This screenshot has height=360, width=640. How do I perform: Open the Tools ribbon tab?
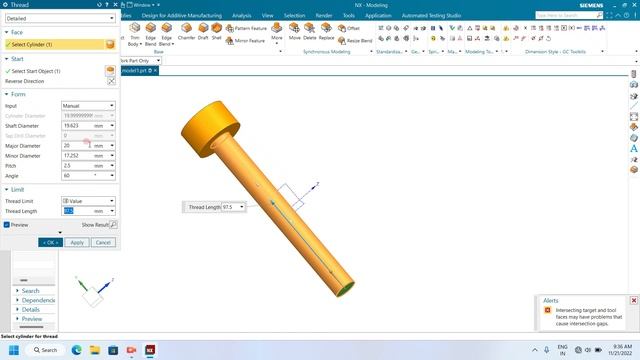coord(349,16)
